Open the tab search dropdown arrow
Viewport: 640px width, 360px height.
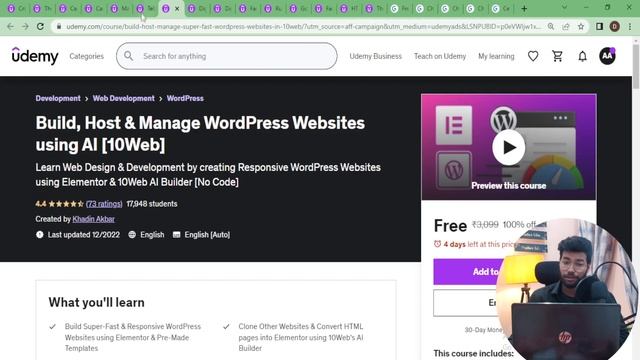pos(564,8)
